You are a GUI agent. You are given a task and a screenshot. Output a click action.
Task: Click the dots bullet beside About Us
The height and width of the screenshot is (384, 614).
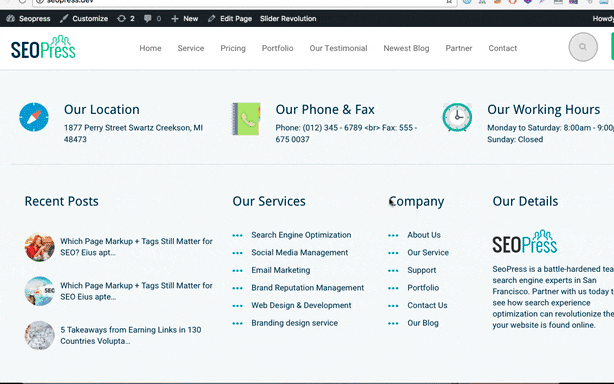tap(393, 235)
